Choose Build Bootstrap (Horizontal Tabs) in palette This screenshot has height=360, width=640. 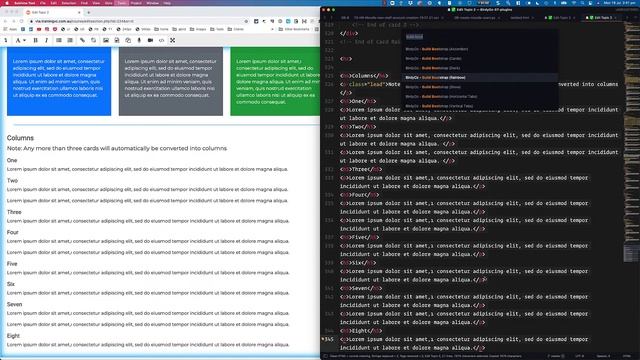[x=480, y=96]
